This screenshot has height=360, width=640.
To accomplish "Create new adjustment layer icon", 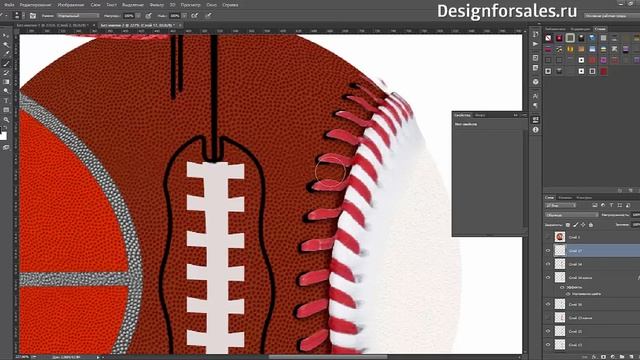I will (x=612, y=357).
